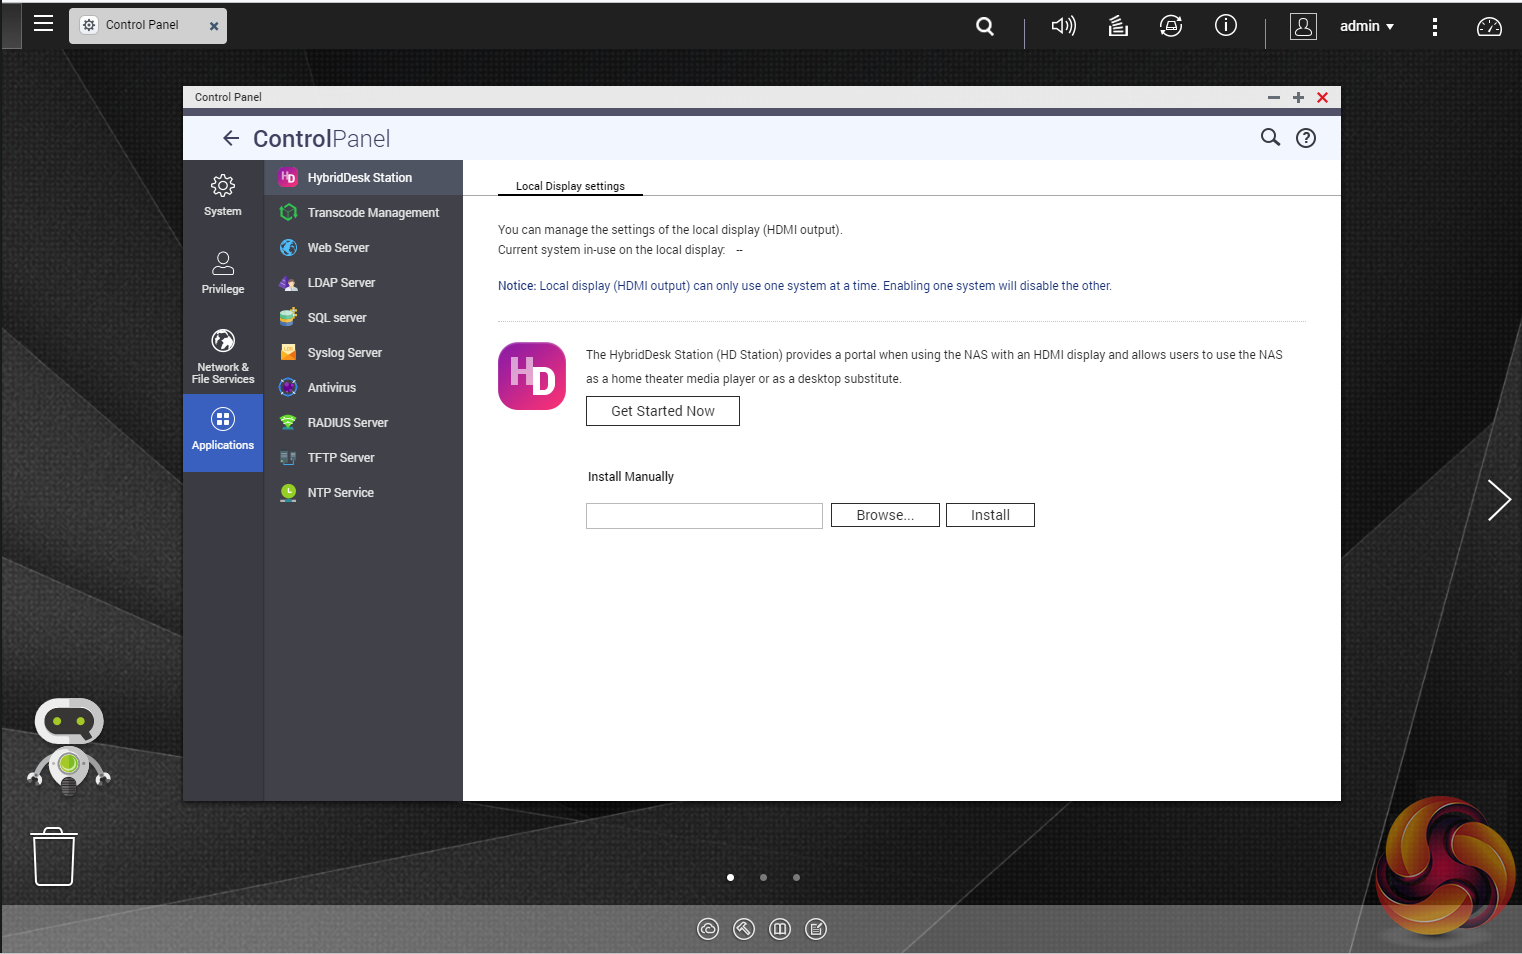The width and height of the screenshot is (1522, 954).
Task: Open the dashboard gauge icon
Action: click(x=1489, y=26)
